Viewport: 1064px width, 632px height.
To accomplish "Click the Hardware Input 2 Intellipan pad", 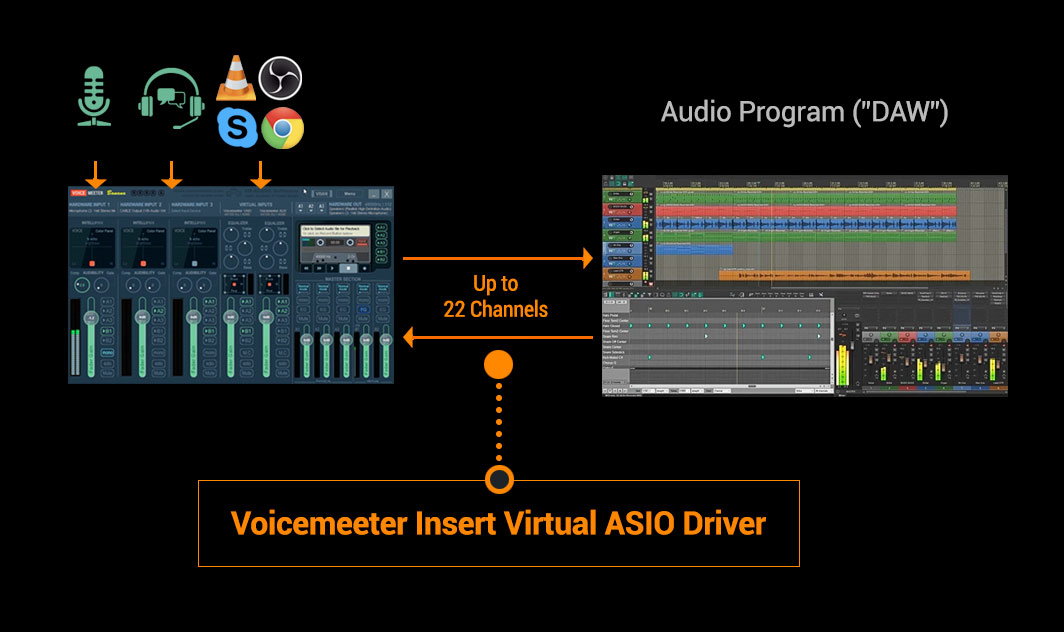I will (x=143, y=248).
